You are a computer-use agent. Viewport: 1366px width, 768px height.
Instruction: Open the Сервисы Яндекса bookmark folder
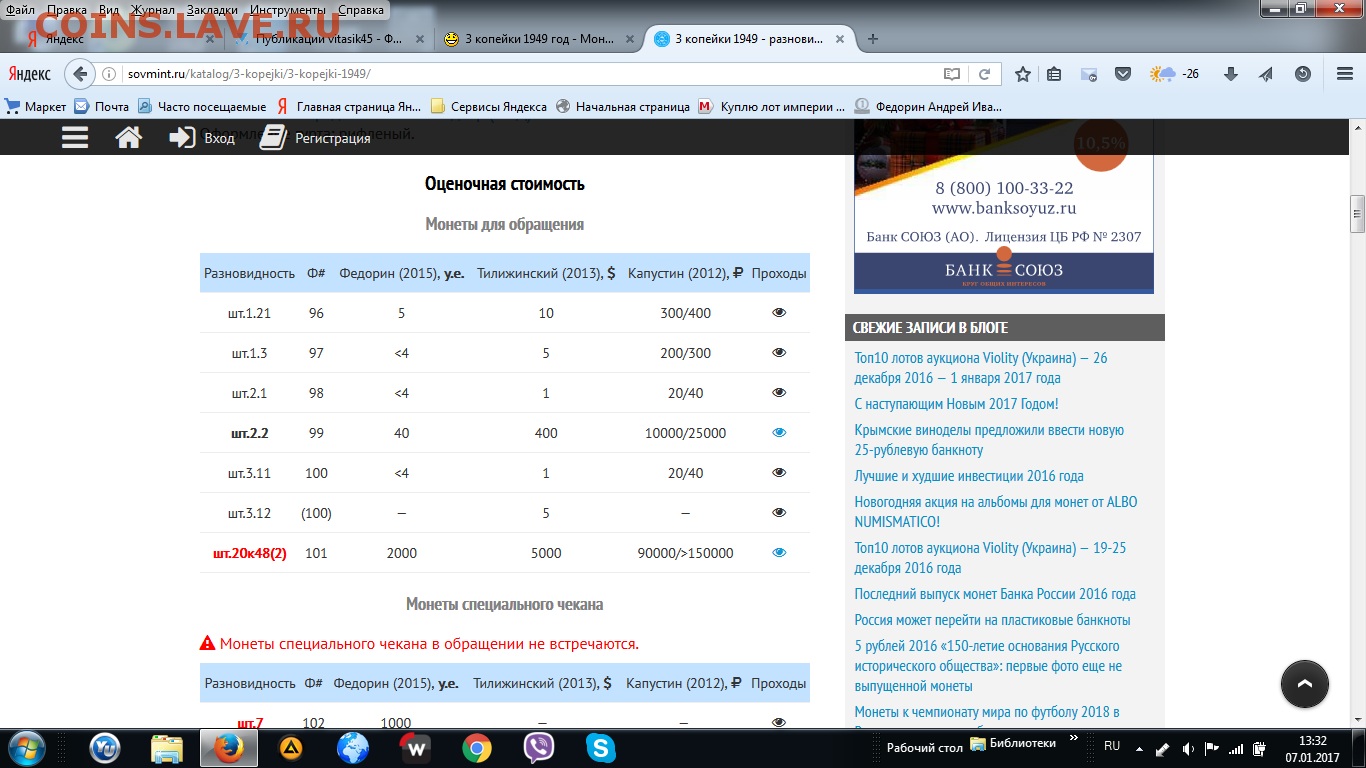point(488,106)
